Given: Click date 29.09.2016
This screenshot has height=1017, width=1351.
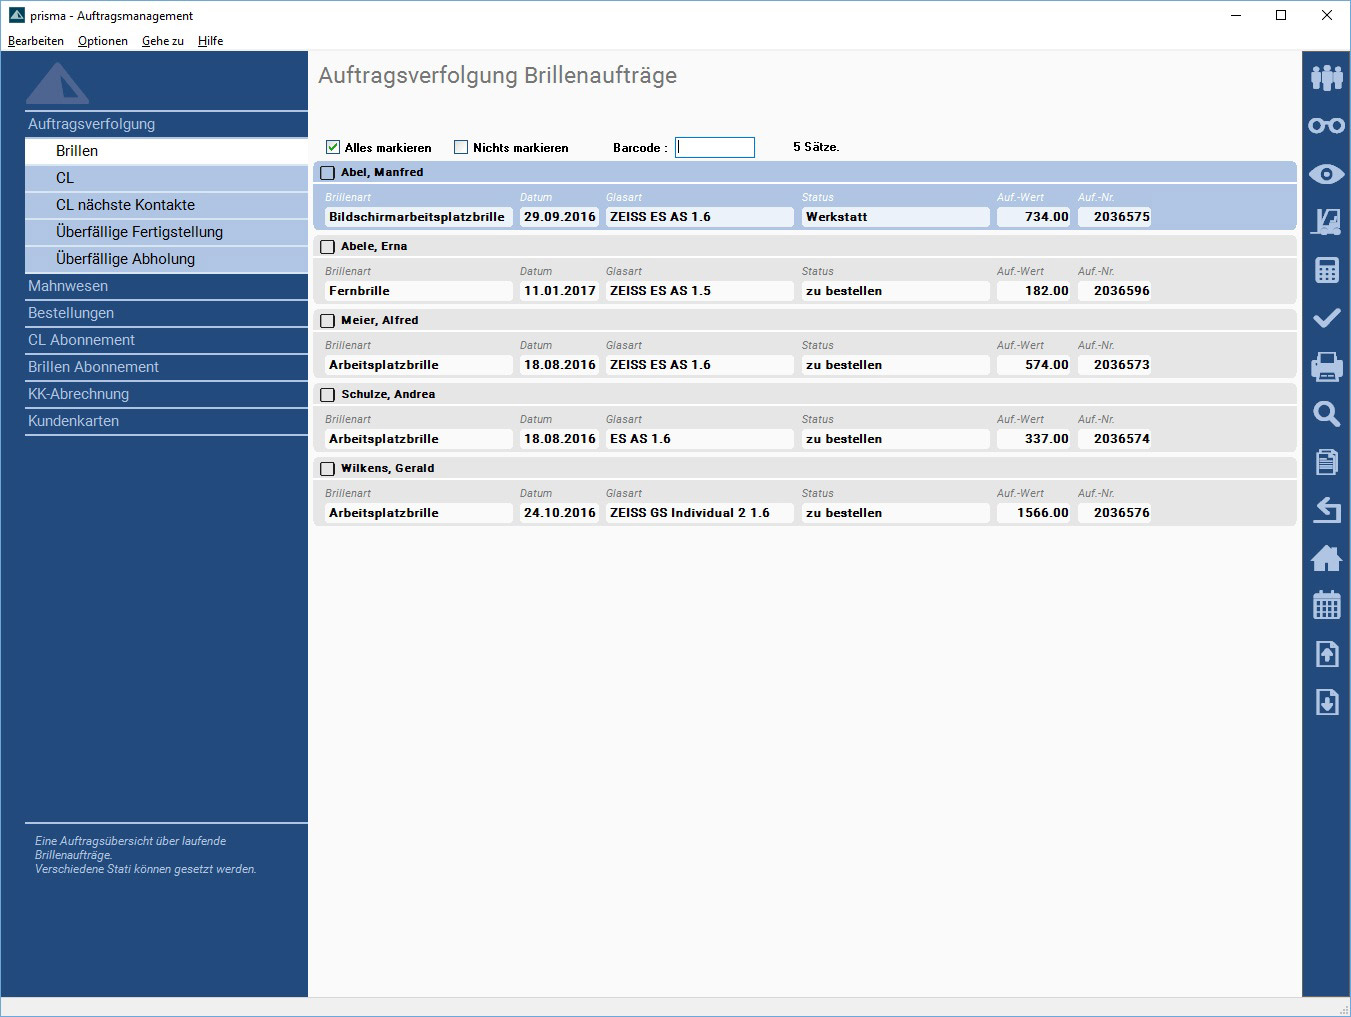Looking at the screenshot, I should point(559,217).
